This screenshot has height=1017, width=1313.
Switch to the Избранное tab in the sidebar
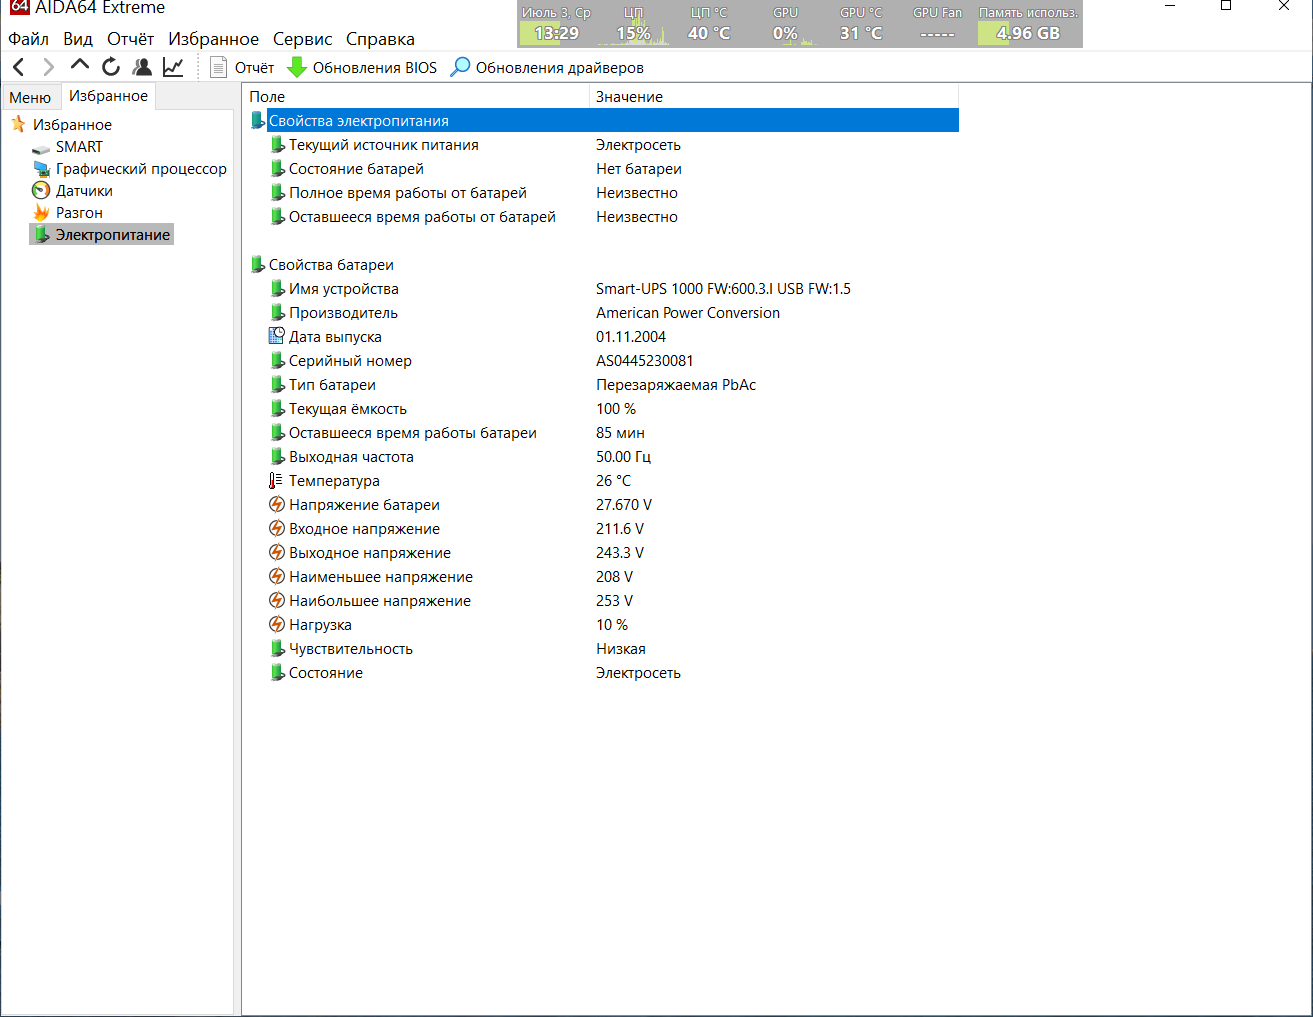pos(108,96)
